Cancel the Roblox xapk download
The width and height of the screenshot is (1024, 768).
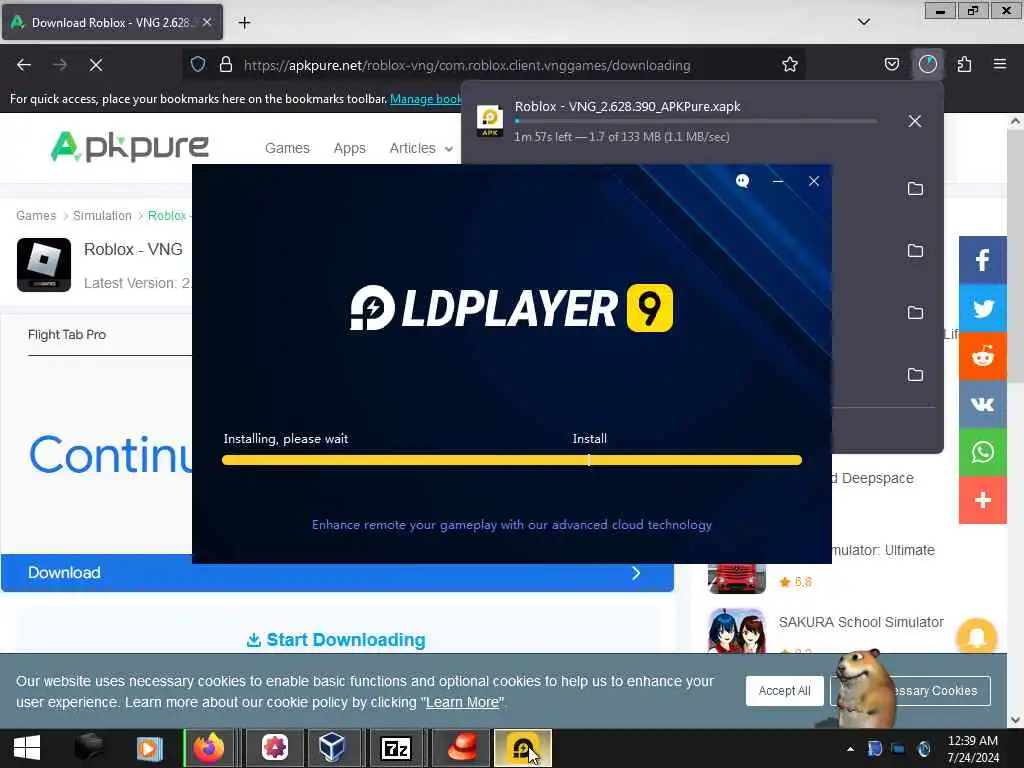tap(914, 121)
